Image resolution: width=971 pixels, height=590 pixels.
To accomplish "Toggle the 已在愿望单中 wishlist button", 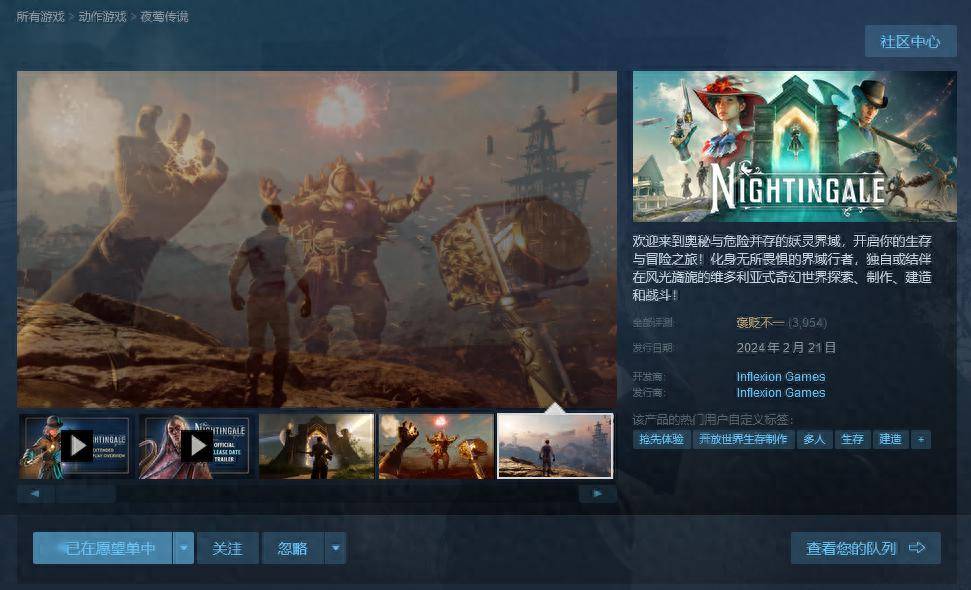I will point(103,548).
